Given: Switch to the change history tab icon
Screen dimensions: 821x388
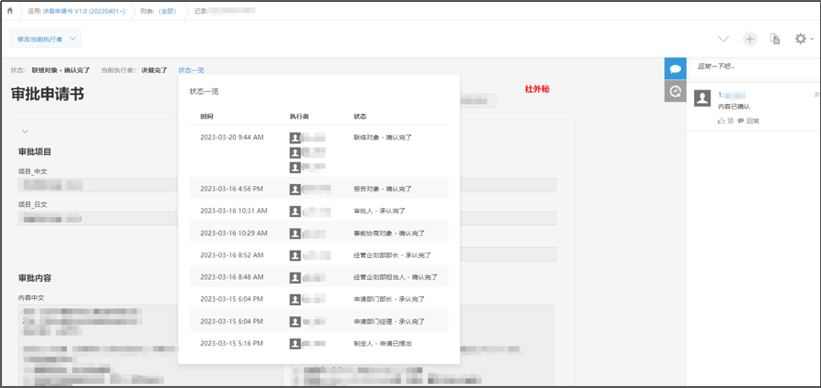Looking at the screenshot, I should (675, 91).
